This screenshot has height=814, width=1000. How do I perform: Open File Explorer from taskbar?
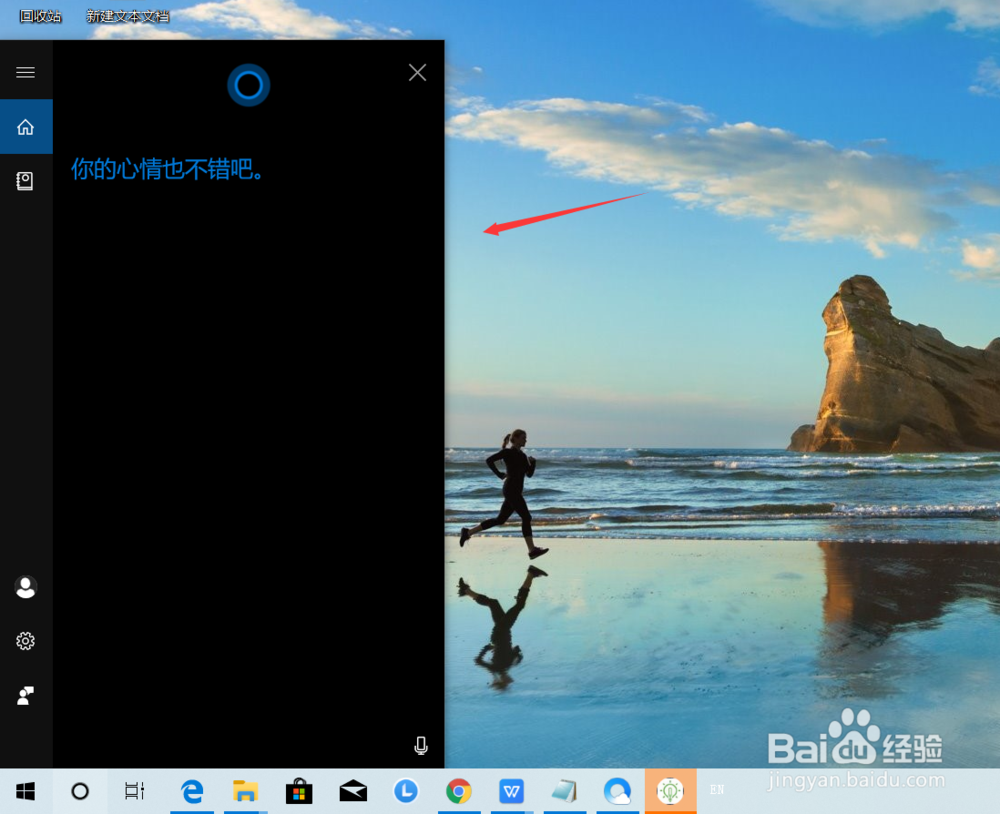click(246, 791)
